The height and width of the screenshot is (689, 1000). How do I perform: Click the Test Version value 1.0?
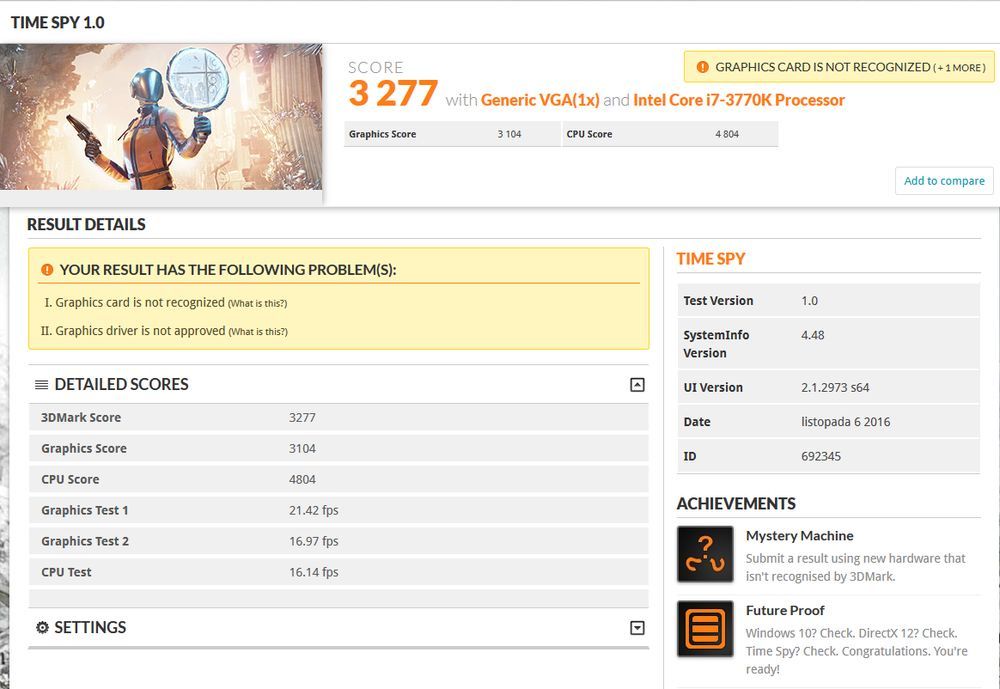pos(809,300)
